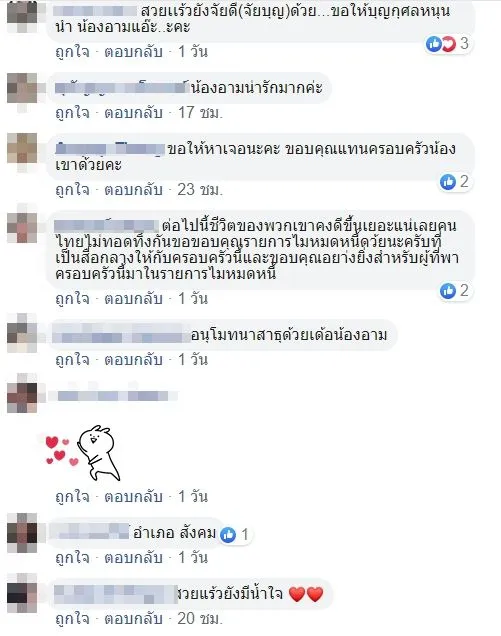The height and width of the screenshot is (636, 501).
Task: Like the น้องอามน่ารักมากค่ะ comment via ถูกใจ
Action: pos(72,112)
